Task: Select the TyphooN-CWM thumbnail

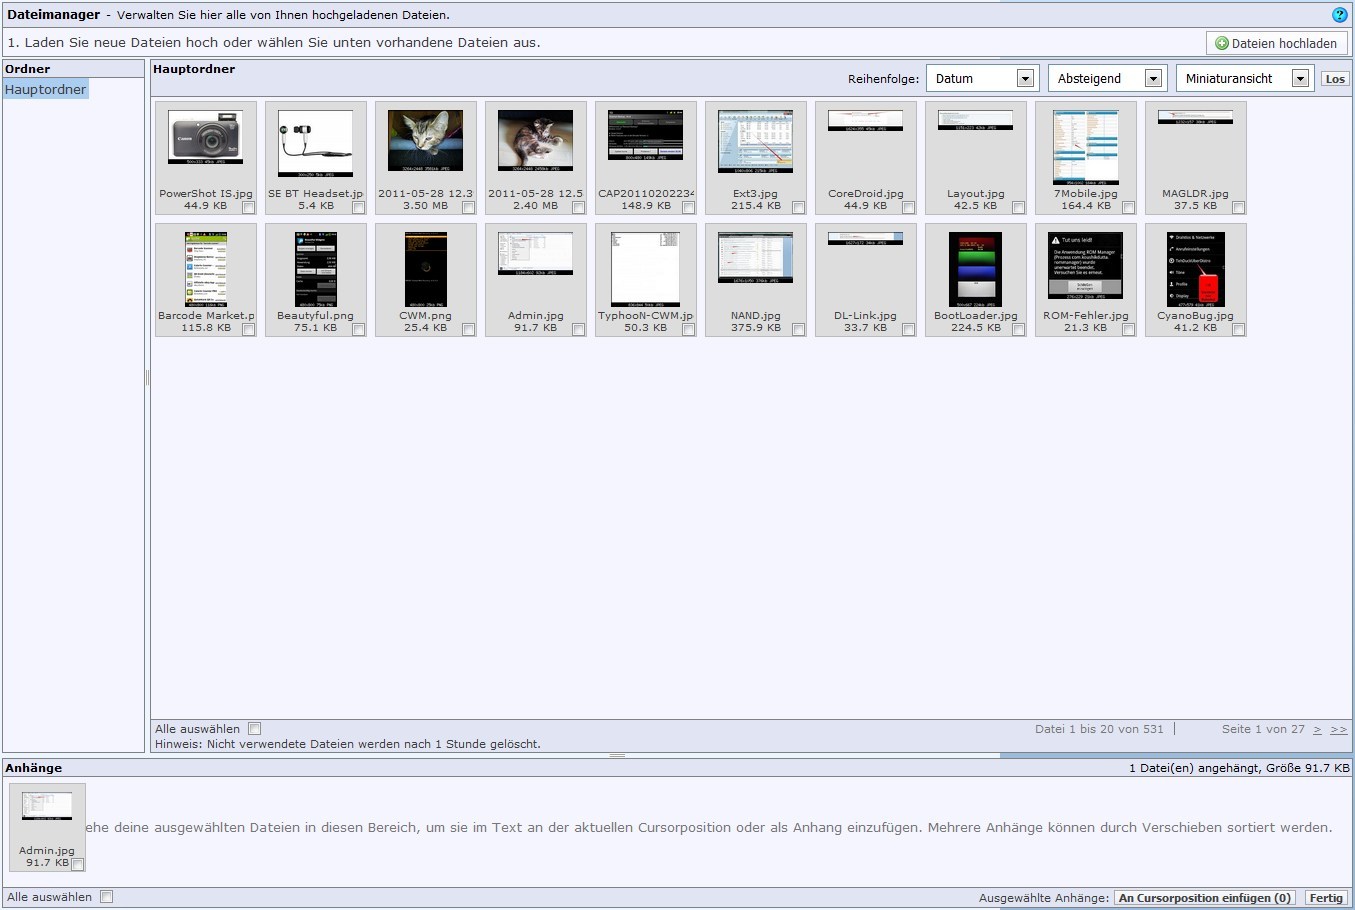Action: point(646,270)
